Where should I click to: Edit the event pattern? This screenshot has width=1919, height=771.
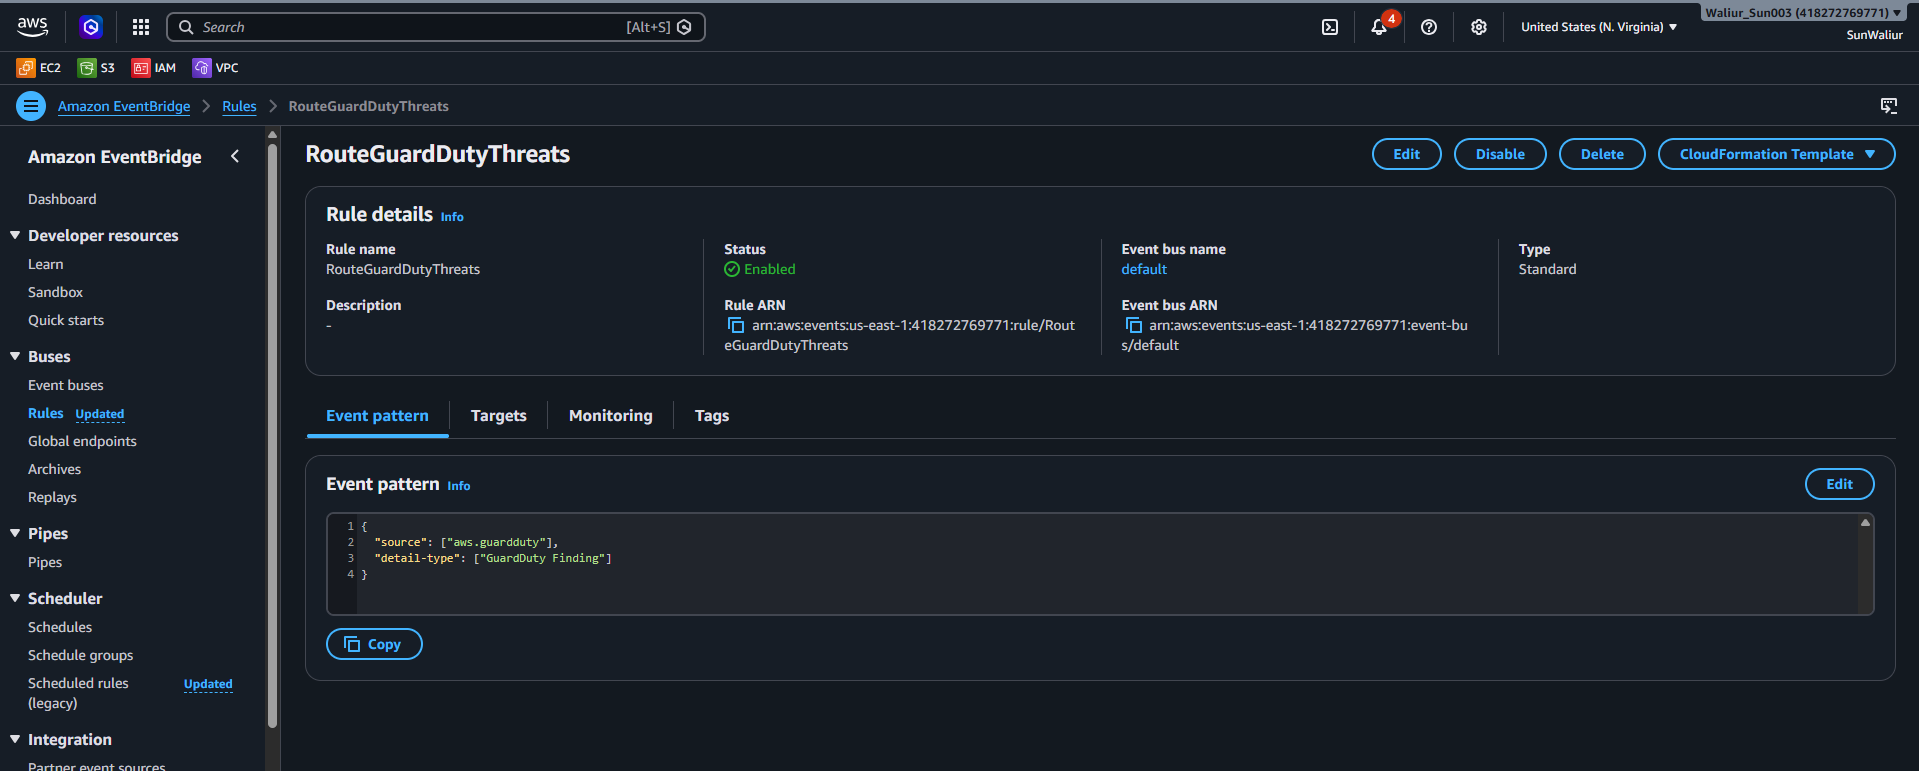[1839, 484]
